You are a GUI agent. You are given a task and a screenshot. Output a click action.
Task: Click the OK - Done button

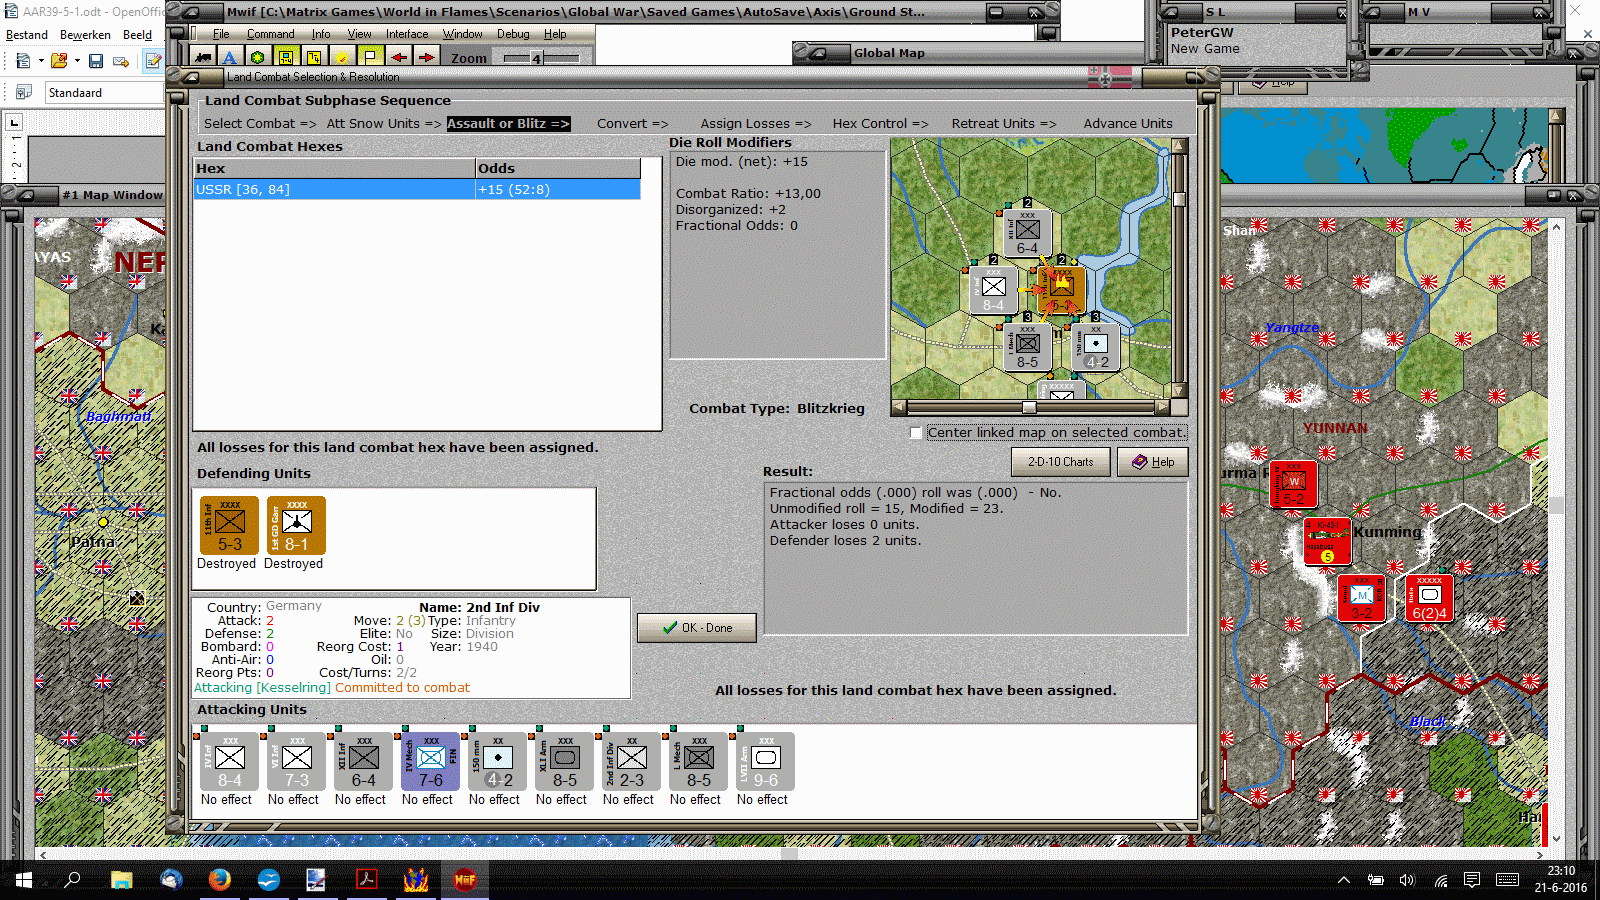tap(697, 628)
